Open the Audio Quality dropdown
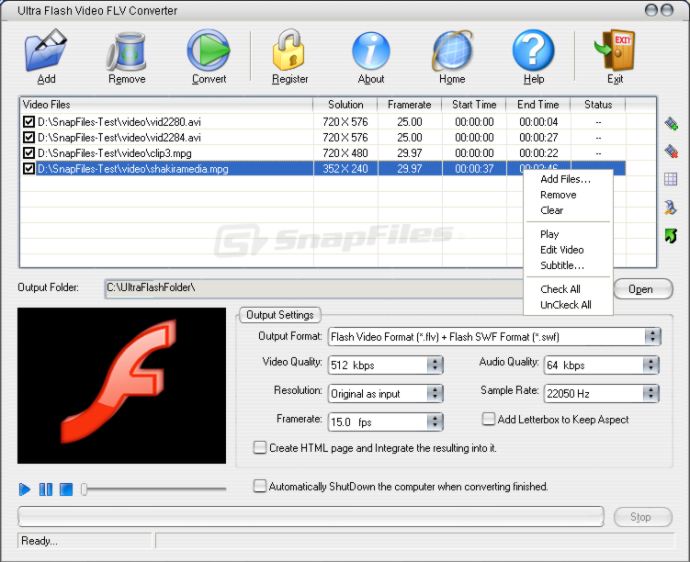This screenshot has height=562, width=690. click(651, 365)
